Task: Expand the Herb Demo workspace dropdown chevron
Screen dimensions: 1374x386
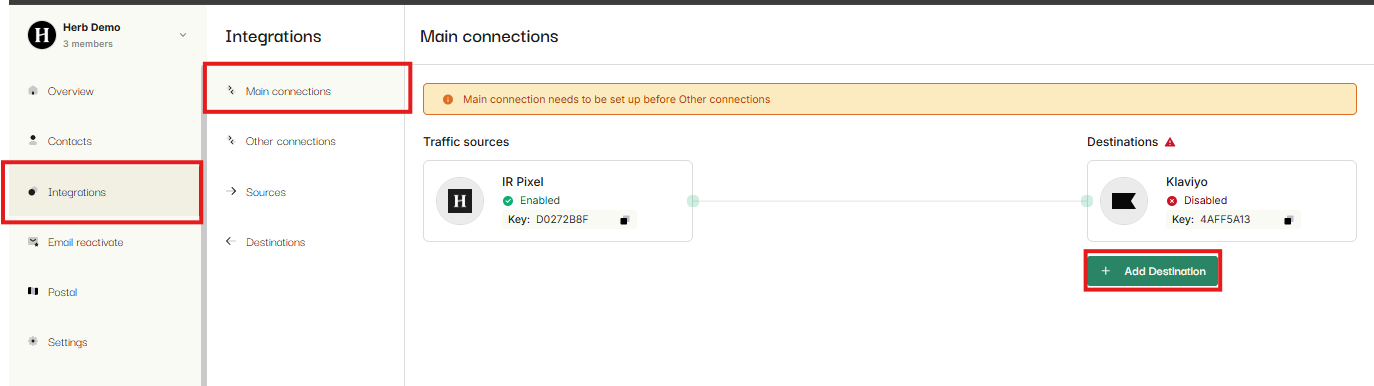Action: pyautogui.click(x=182, y=35)
